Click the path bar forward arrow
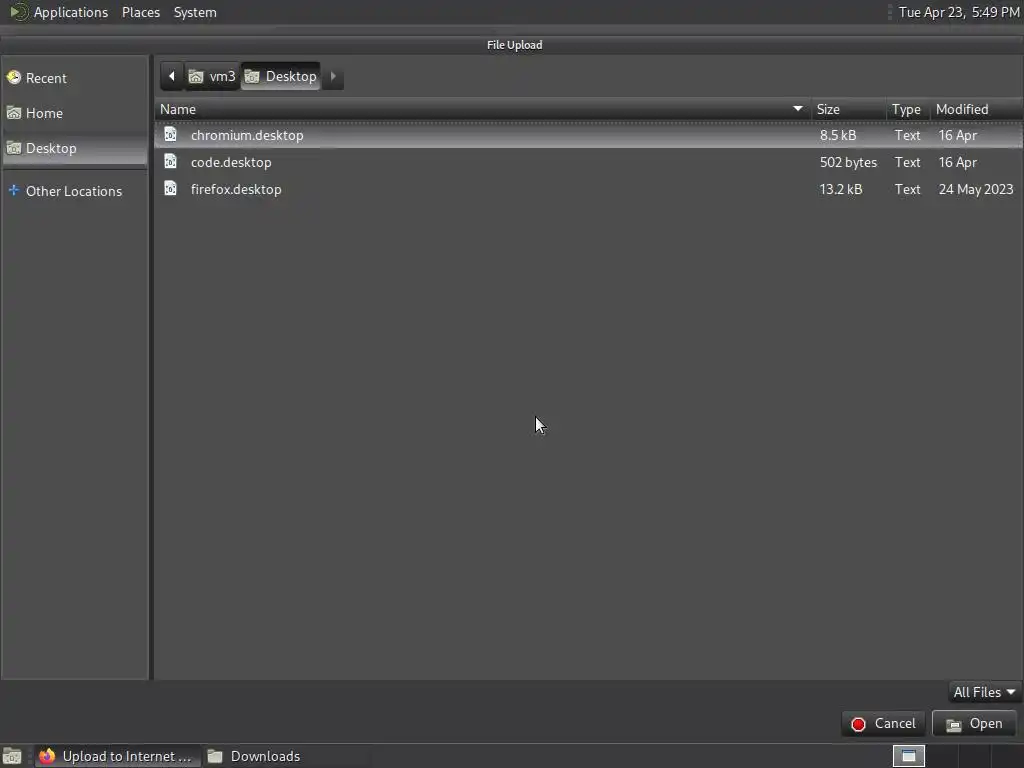This screenshot has height=768, width=1024. point(332,76)
